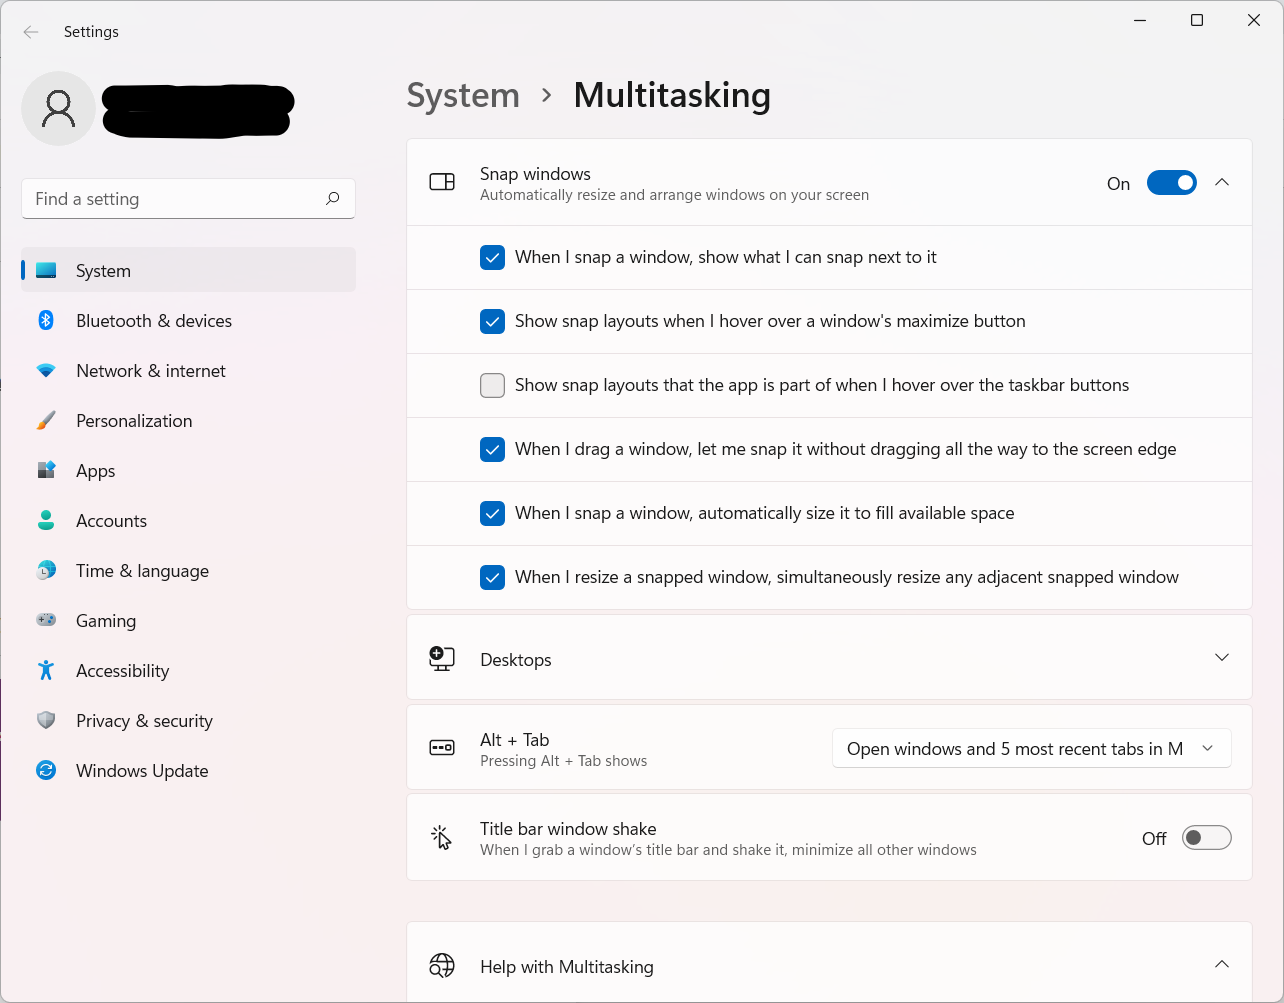Collapse the Help with Multitasking section
Image resolution: width=1284 pixels, height=1003 pixels.
click(1222, 964)
